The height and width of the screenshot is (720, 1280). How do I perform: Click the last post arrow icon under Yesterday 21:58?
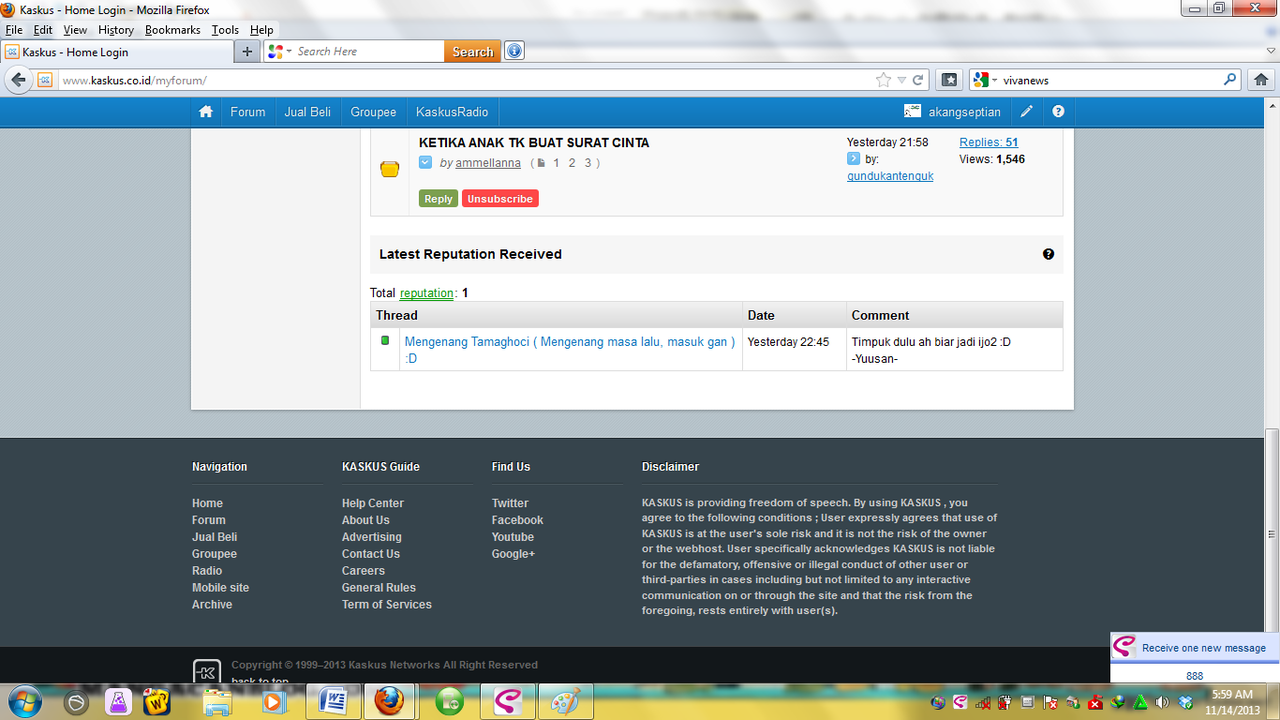[853, 158]
